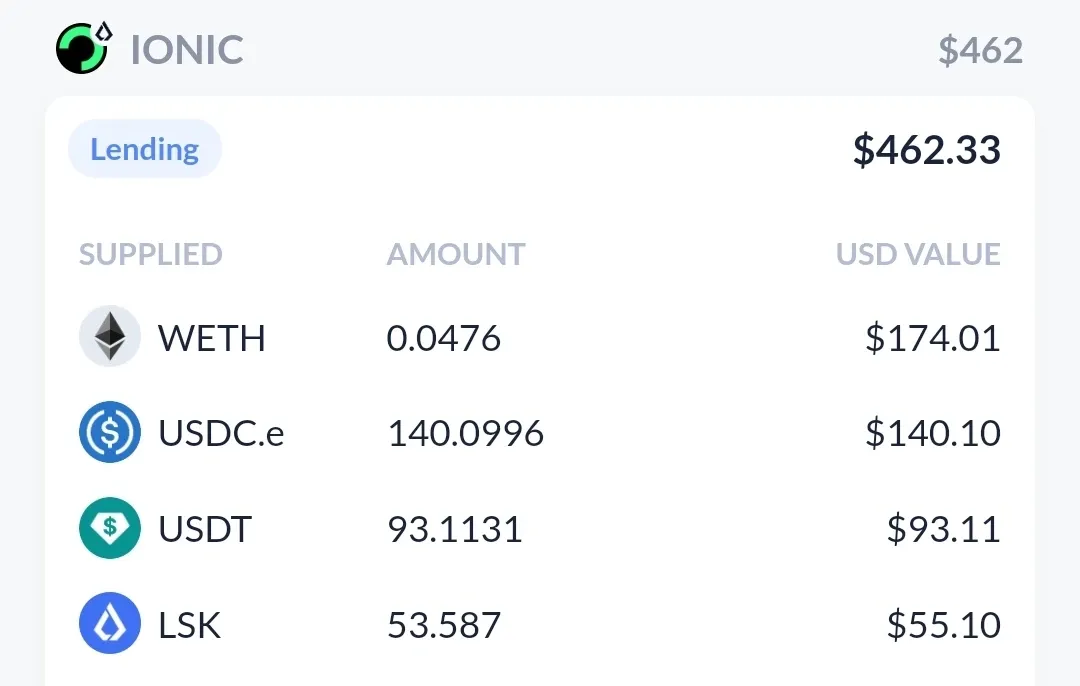The image size is (1080, 686).
Task: Select the Lending category tag
Action: point(145,149)
